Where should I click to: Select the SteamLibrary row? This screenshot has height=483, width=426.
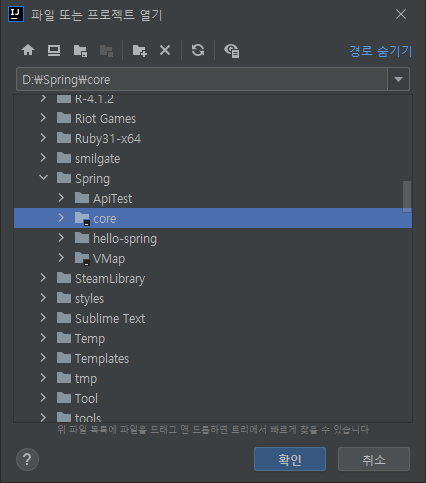coord(213,278)
